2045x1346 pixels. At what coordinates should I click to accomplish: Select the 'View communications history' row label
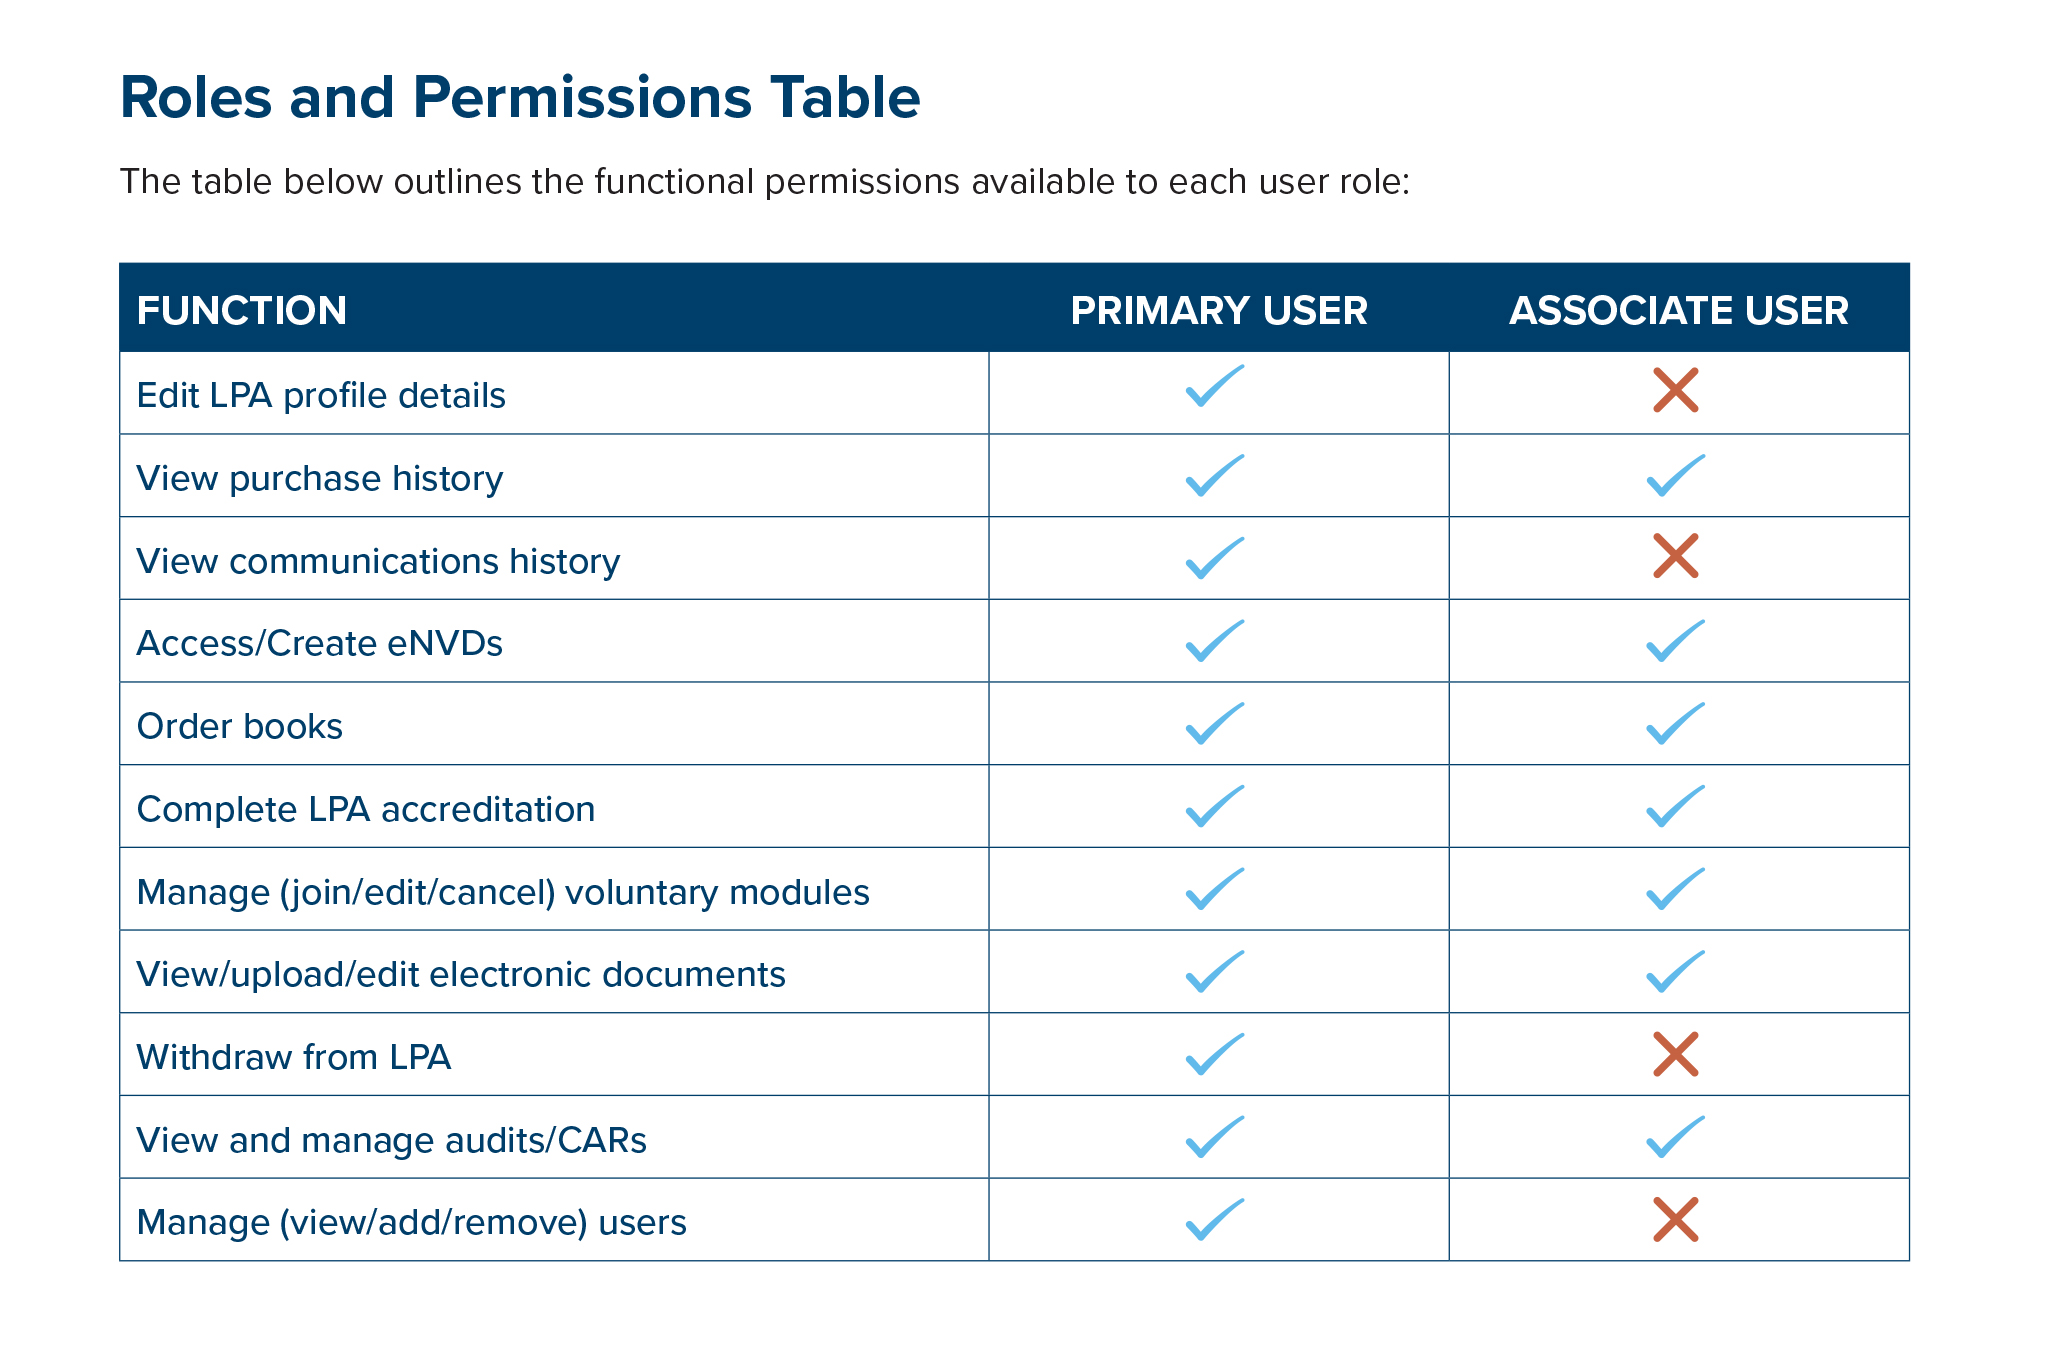click(378, 561)
